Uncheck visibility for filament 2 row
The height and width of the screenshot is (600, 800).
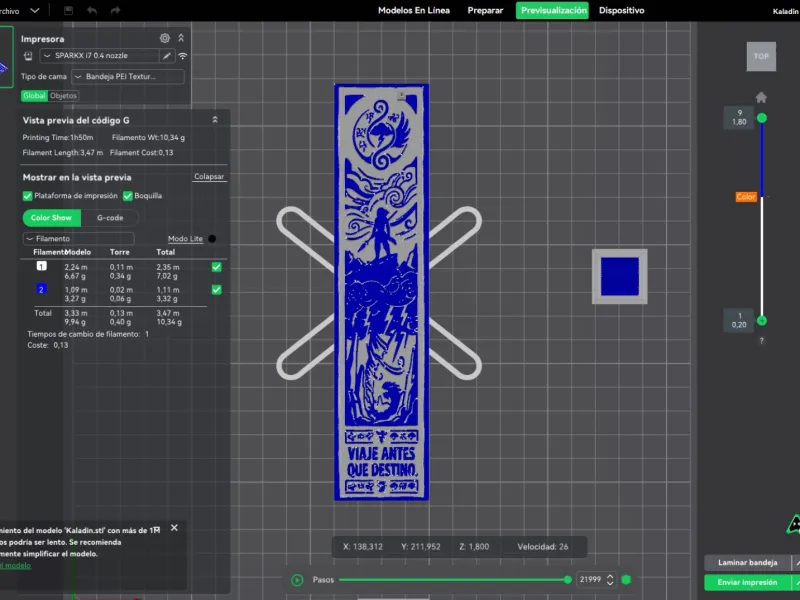pyautogui.click(x=216, y=290)
